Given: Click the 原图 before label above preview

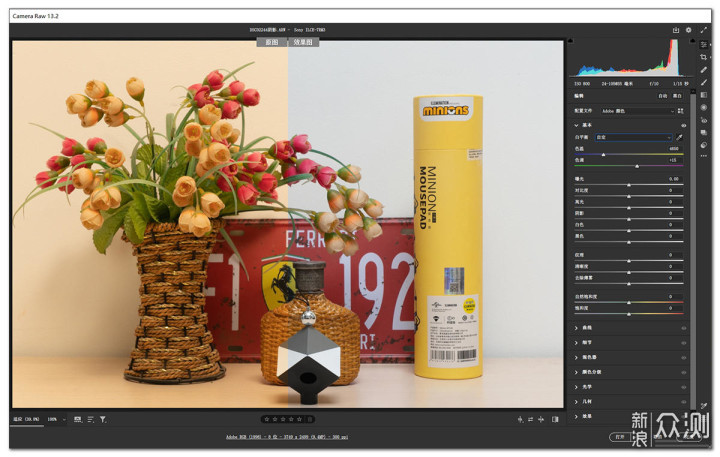Looking at the screenshot, I should [x=271, y=42].
